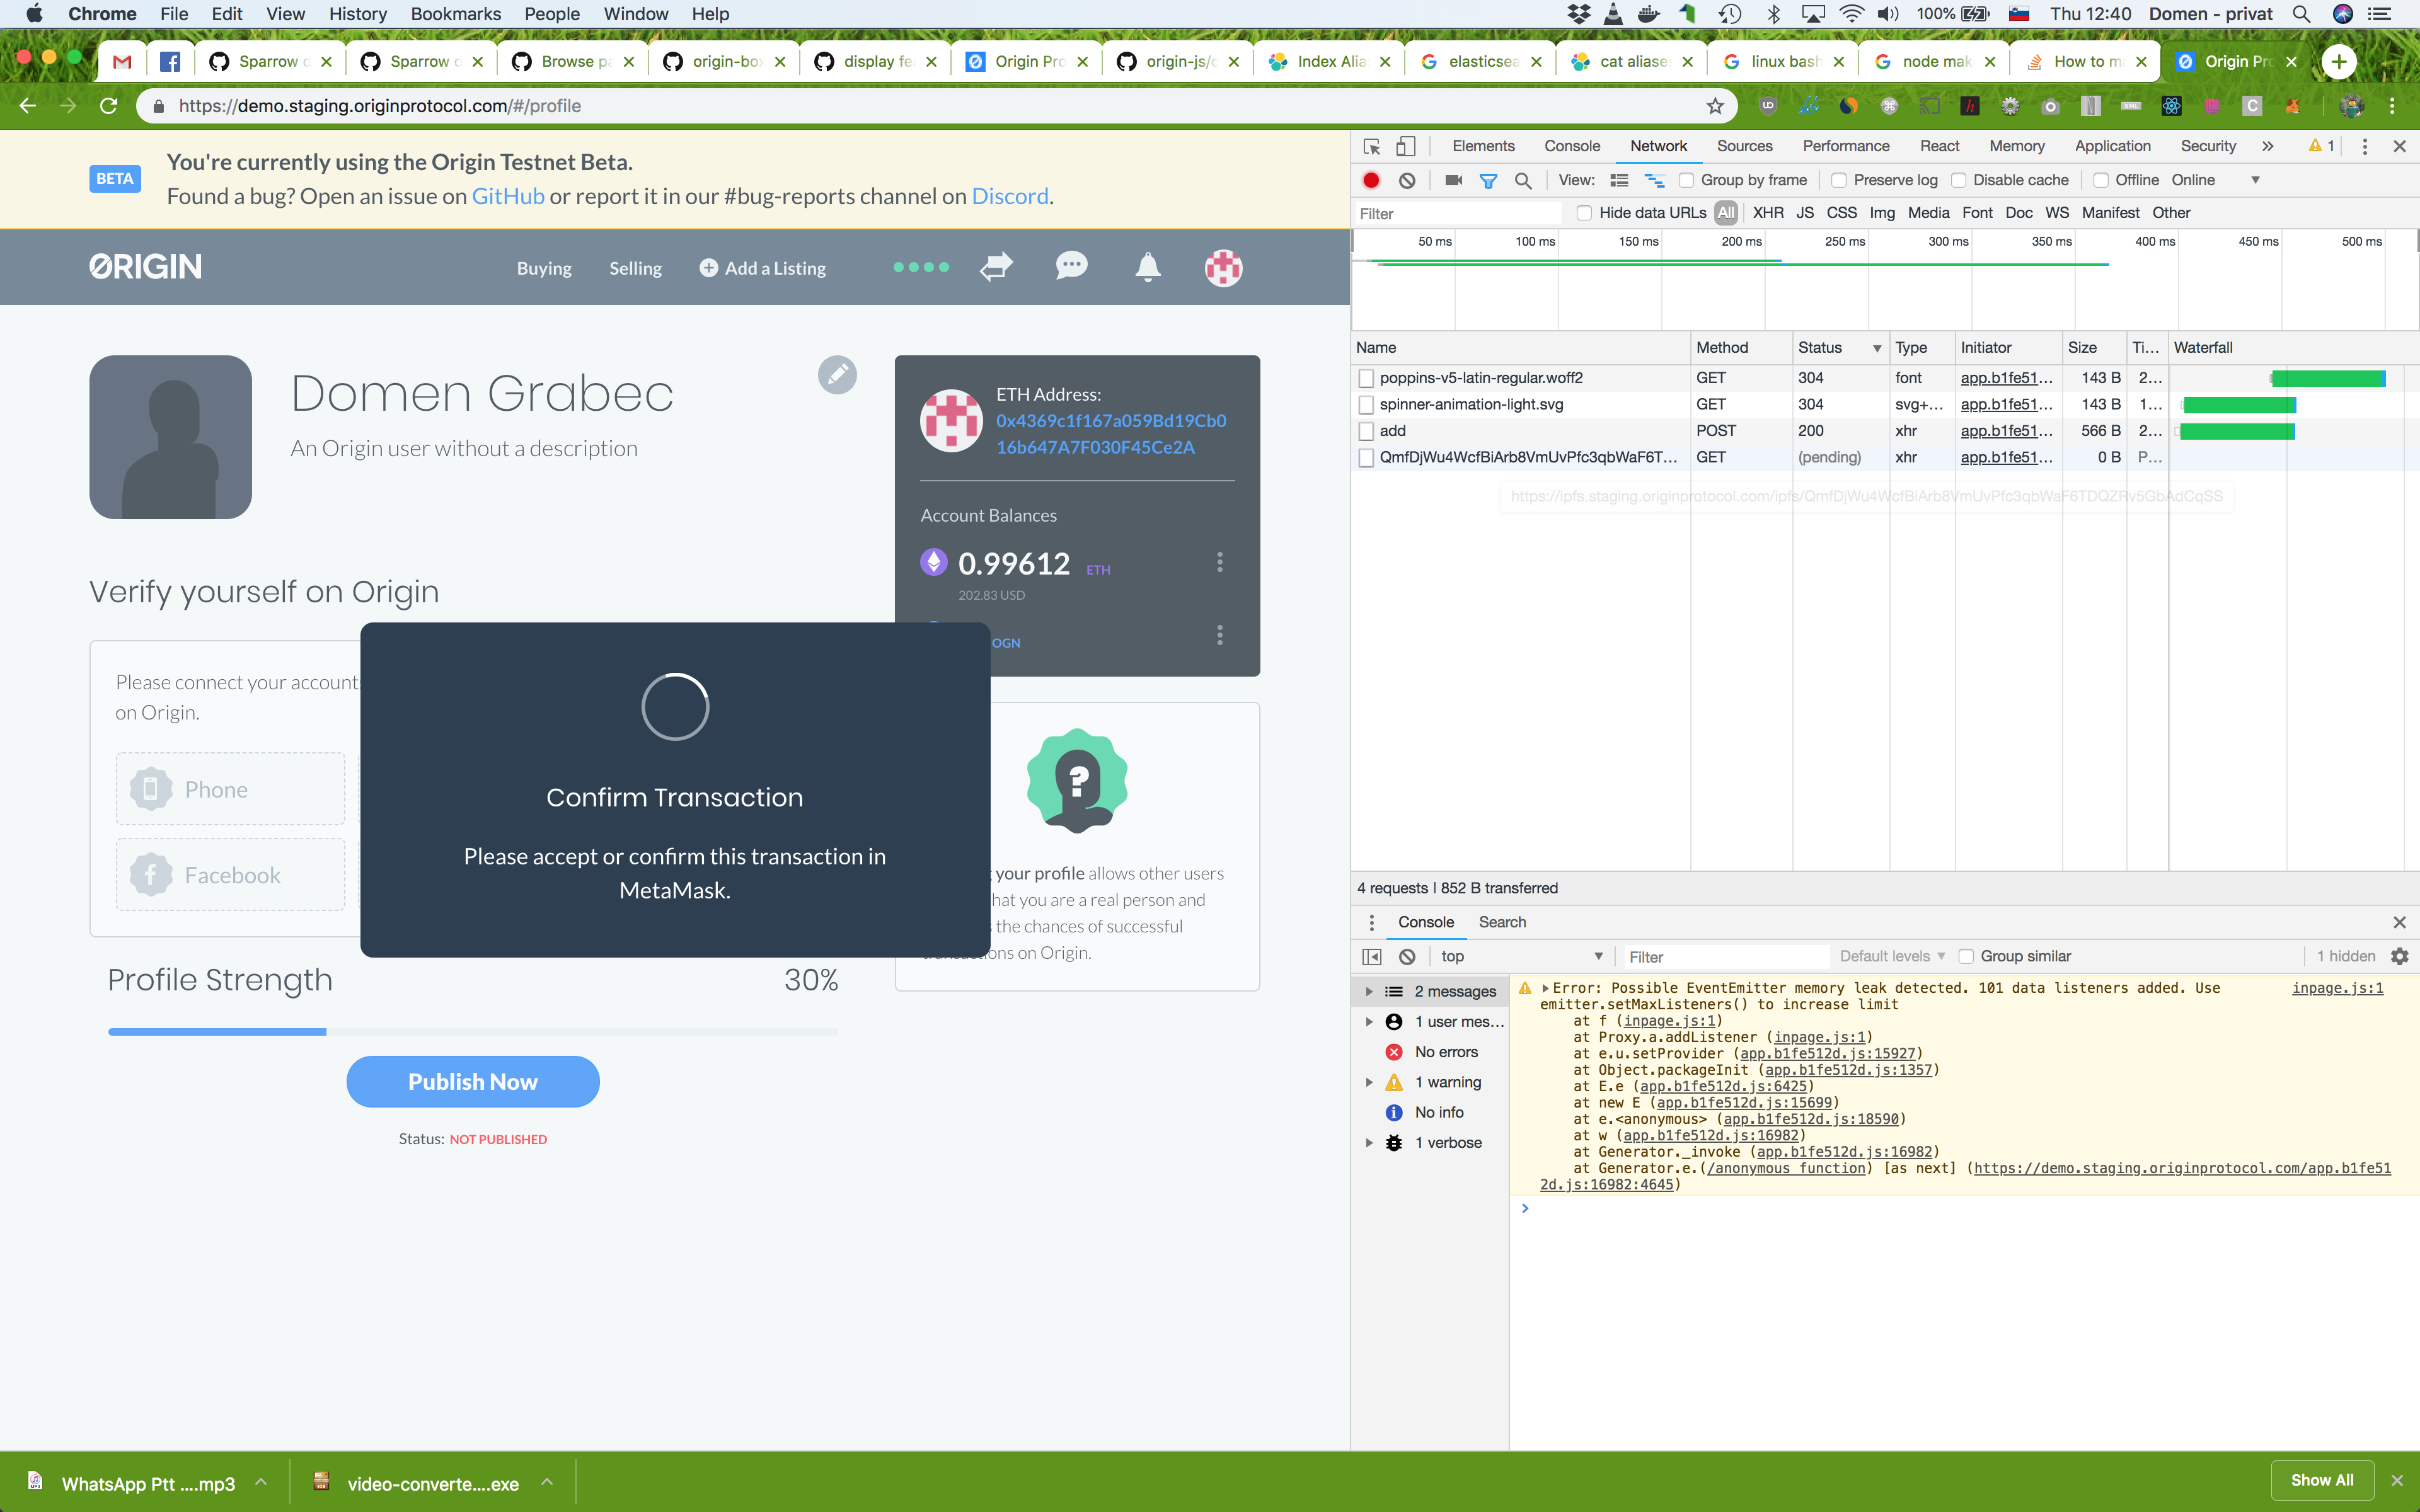This screenshot has width=2420, height=1512.
Task: Clear the network requests log
Action: click(1407, 180)
